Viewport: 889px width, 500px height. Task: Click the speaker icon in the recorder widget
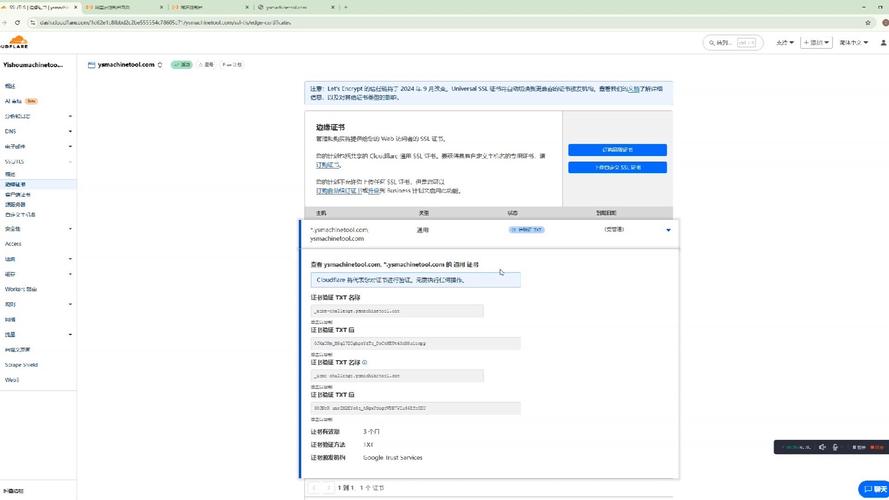pos(822,447)
